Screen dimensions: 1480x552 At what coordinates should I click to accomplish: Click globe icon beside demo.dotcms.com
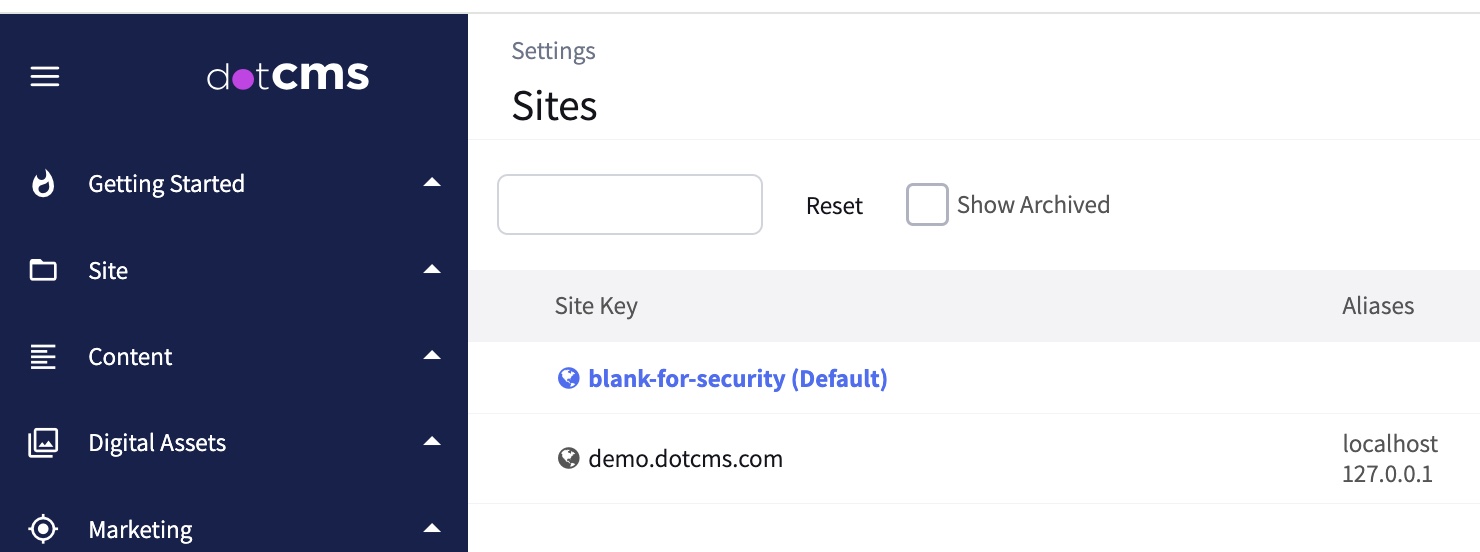pos(568,459)
